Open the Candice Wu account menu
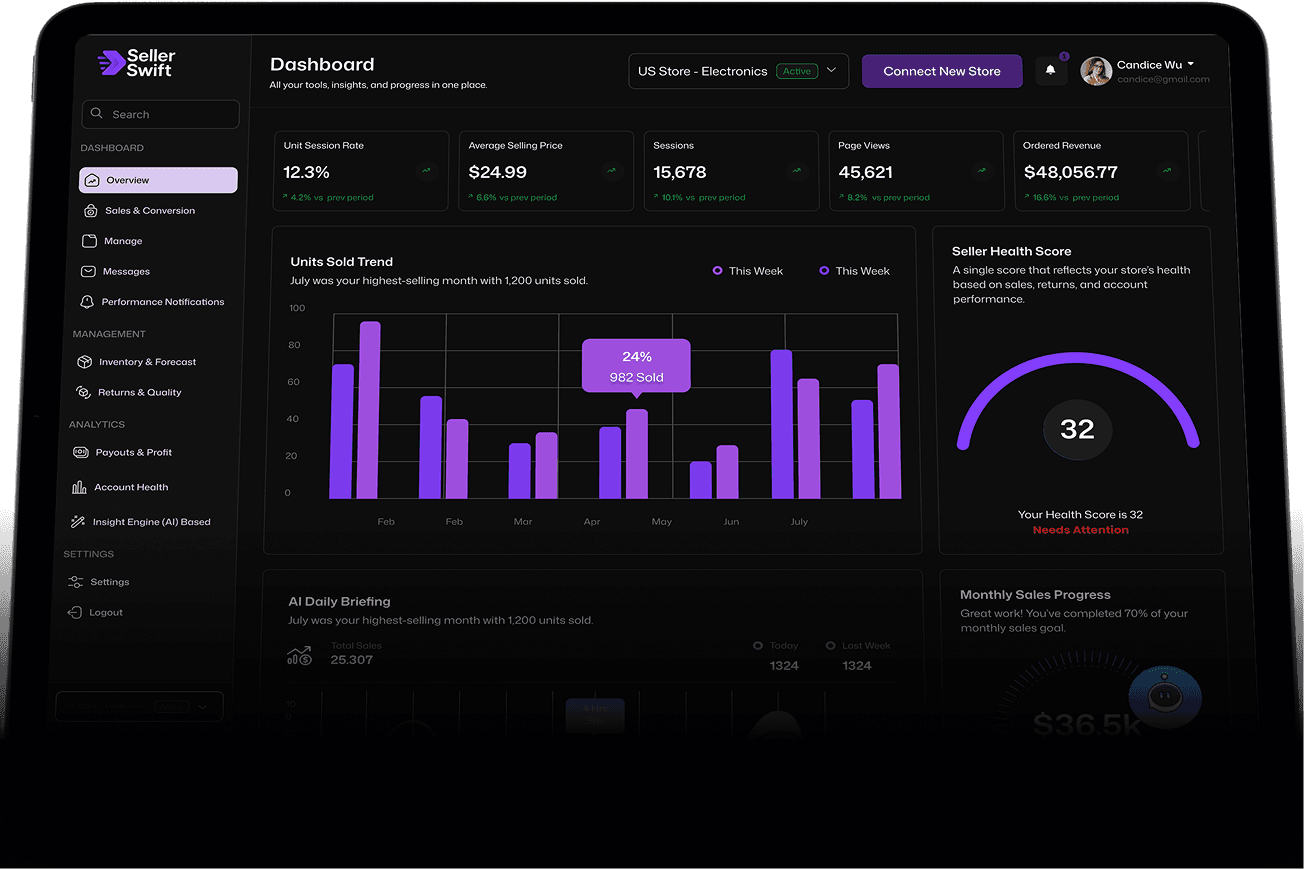1304x869 pixels. click(x=1148, y=64)
